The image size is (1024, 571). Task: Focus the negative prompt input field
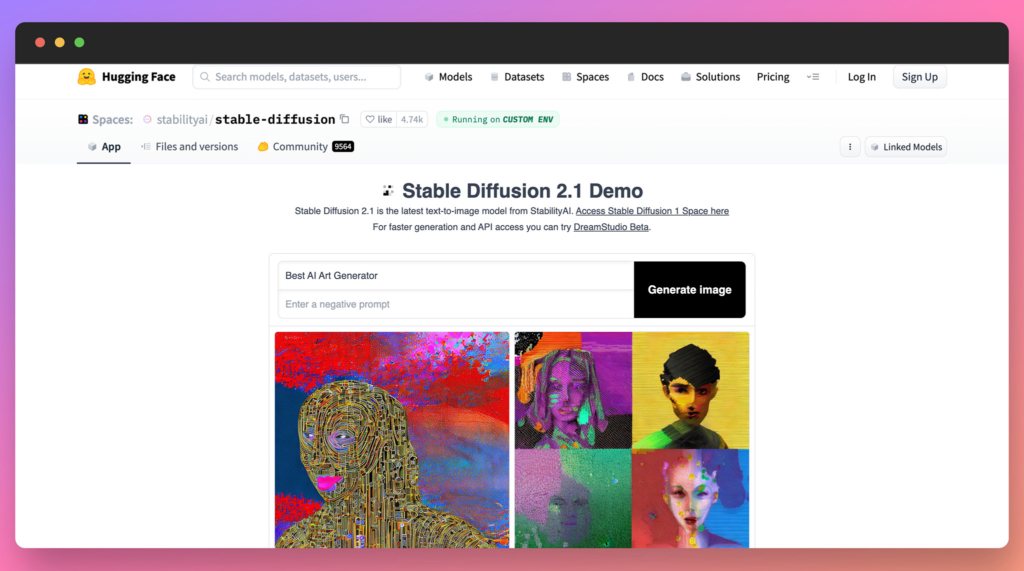(x=456, y=304)
